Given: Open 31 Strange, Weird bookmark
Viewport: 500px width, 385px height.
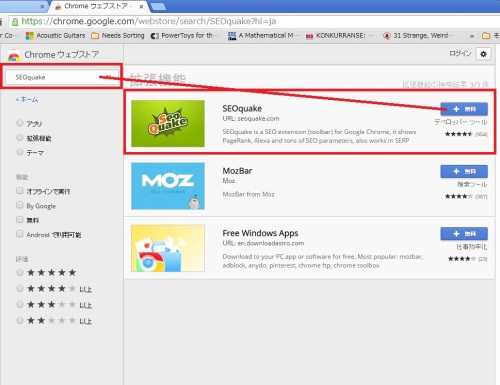Looking at the screenshot, I should tap(418, 35).
